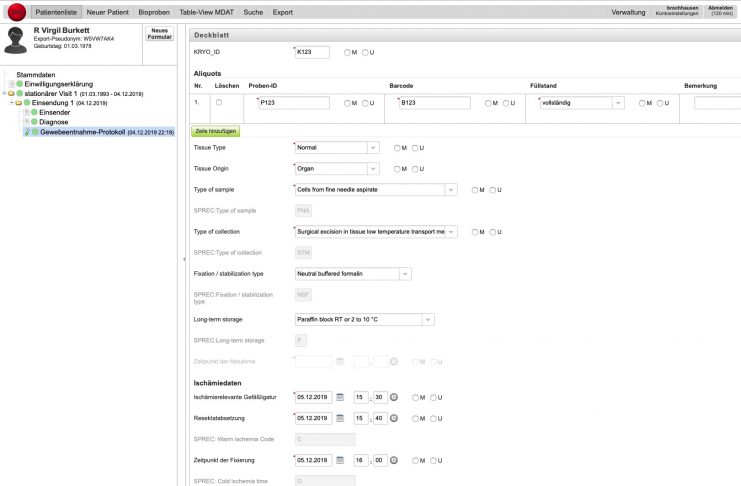Select M radio for Type of sample
The height and width of the screenshot is (486, 741).
pos(475,190)
